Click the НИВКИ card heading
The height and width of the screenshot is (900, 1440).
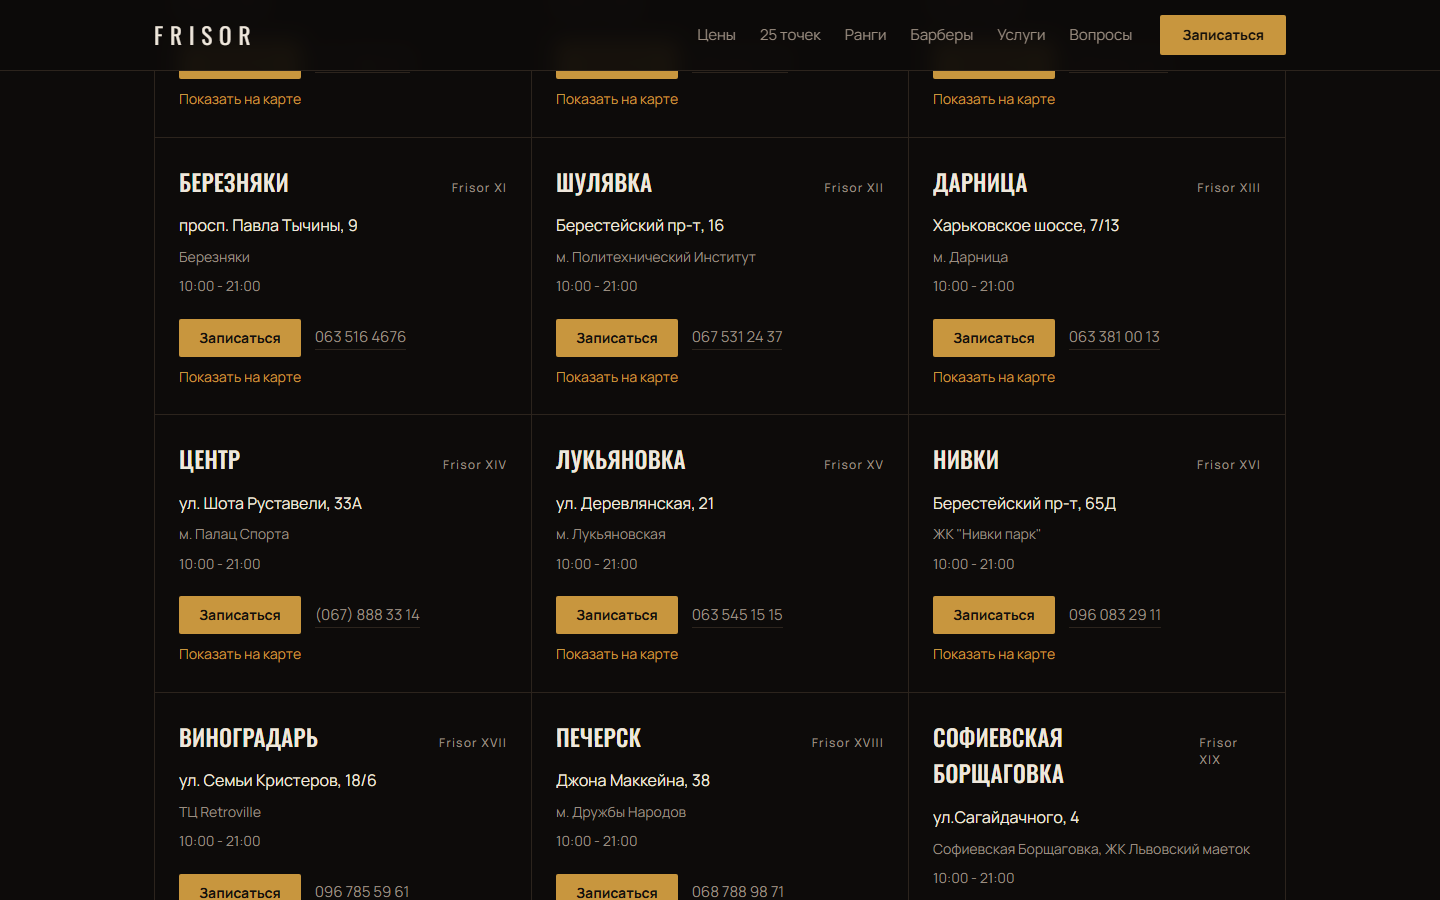click(x=966, y=460)
